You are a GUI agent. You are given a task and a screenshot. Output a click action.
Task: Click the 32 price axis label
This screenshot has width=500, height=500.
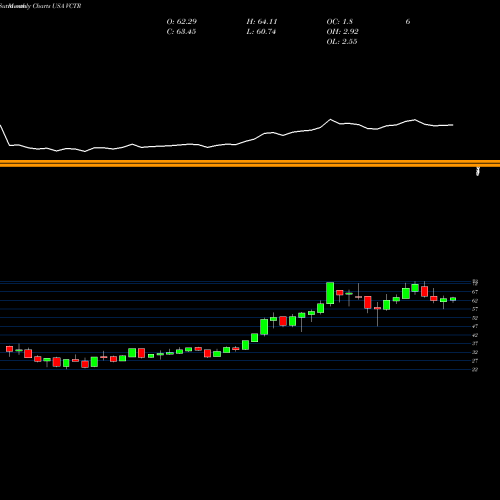coord(475,352)
